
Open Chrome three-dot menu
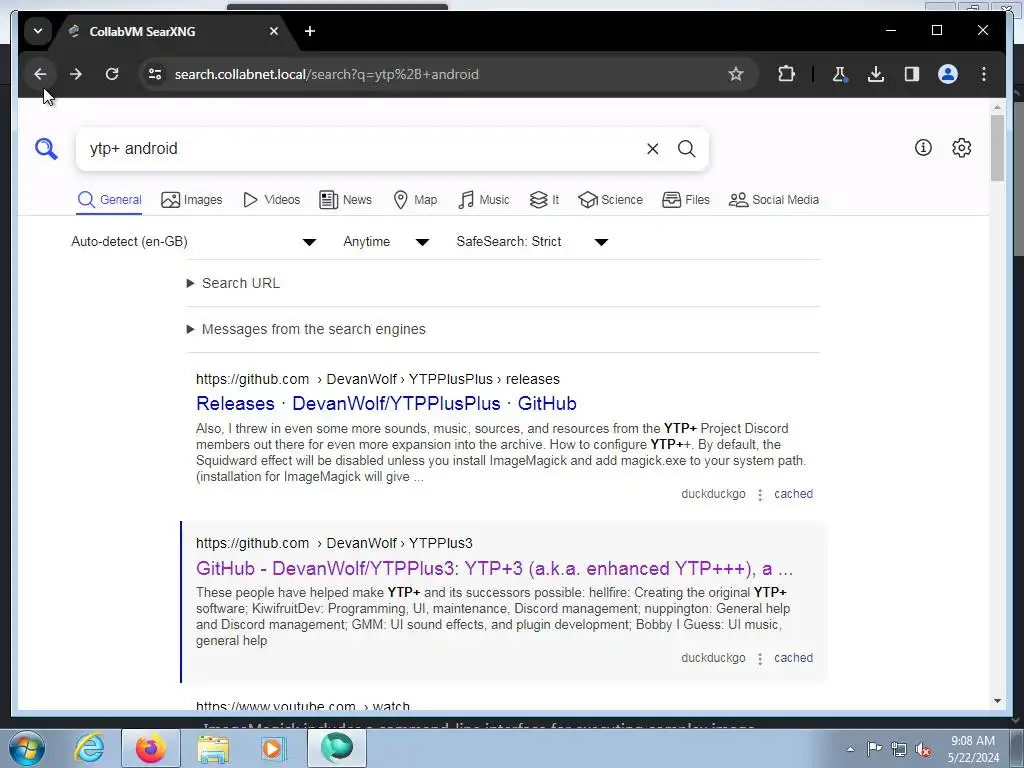click(984, 74)
